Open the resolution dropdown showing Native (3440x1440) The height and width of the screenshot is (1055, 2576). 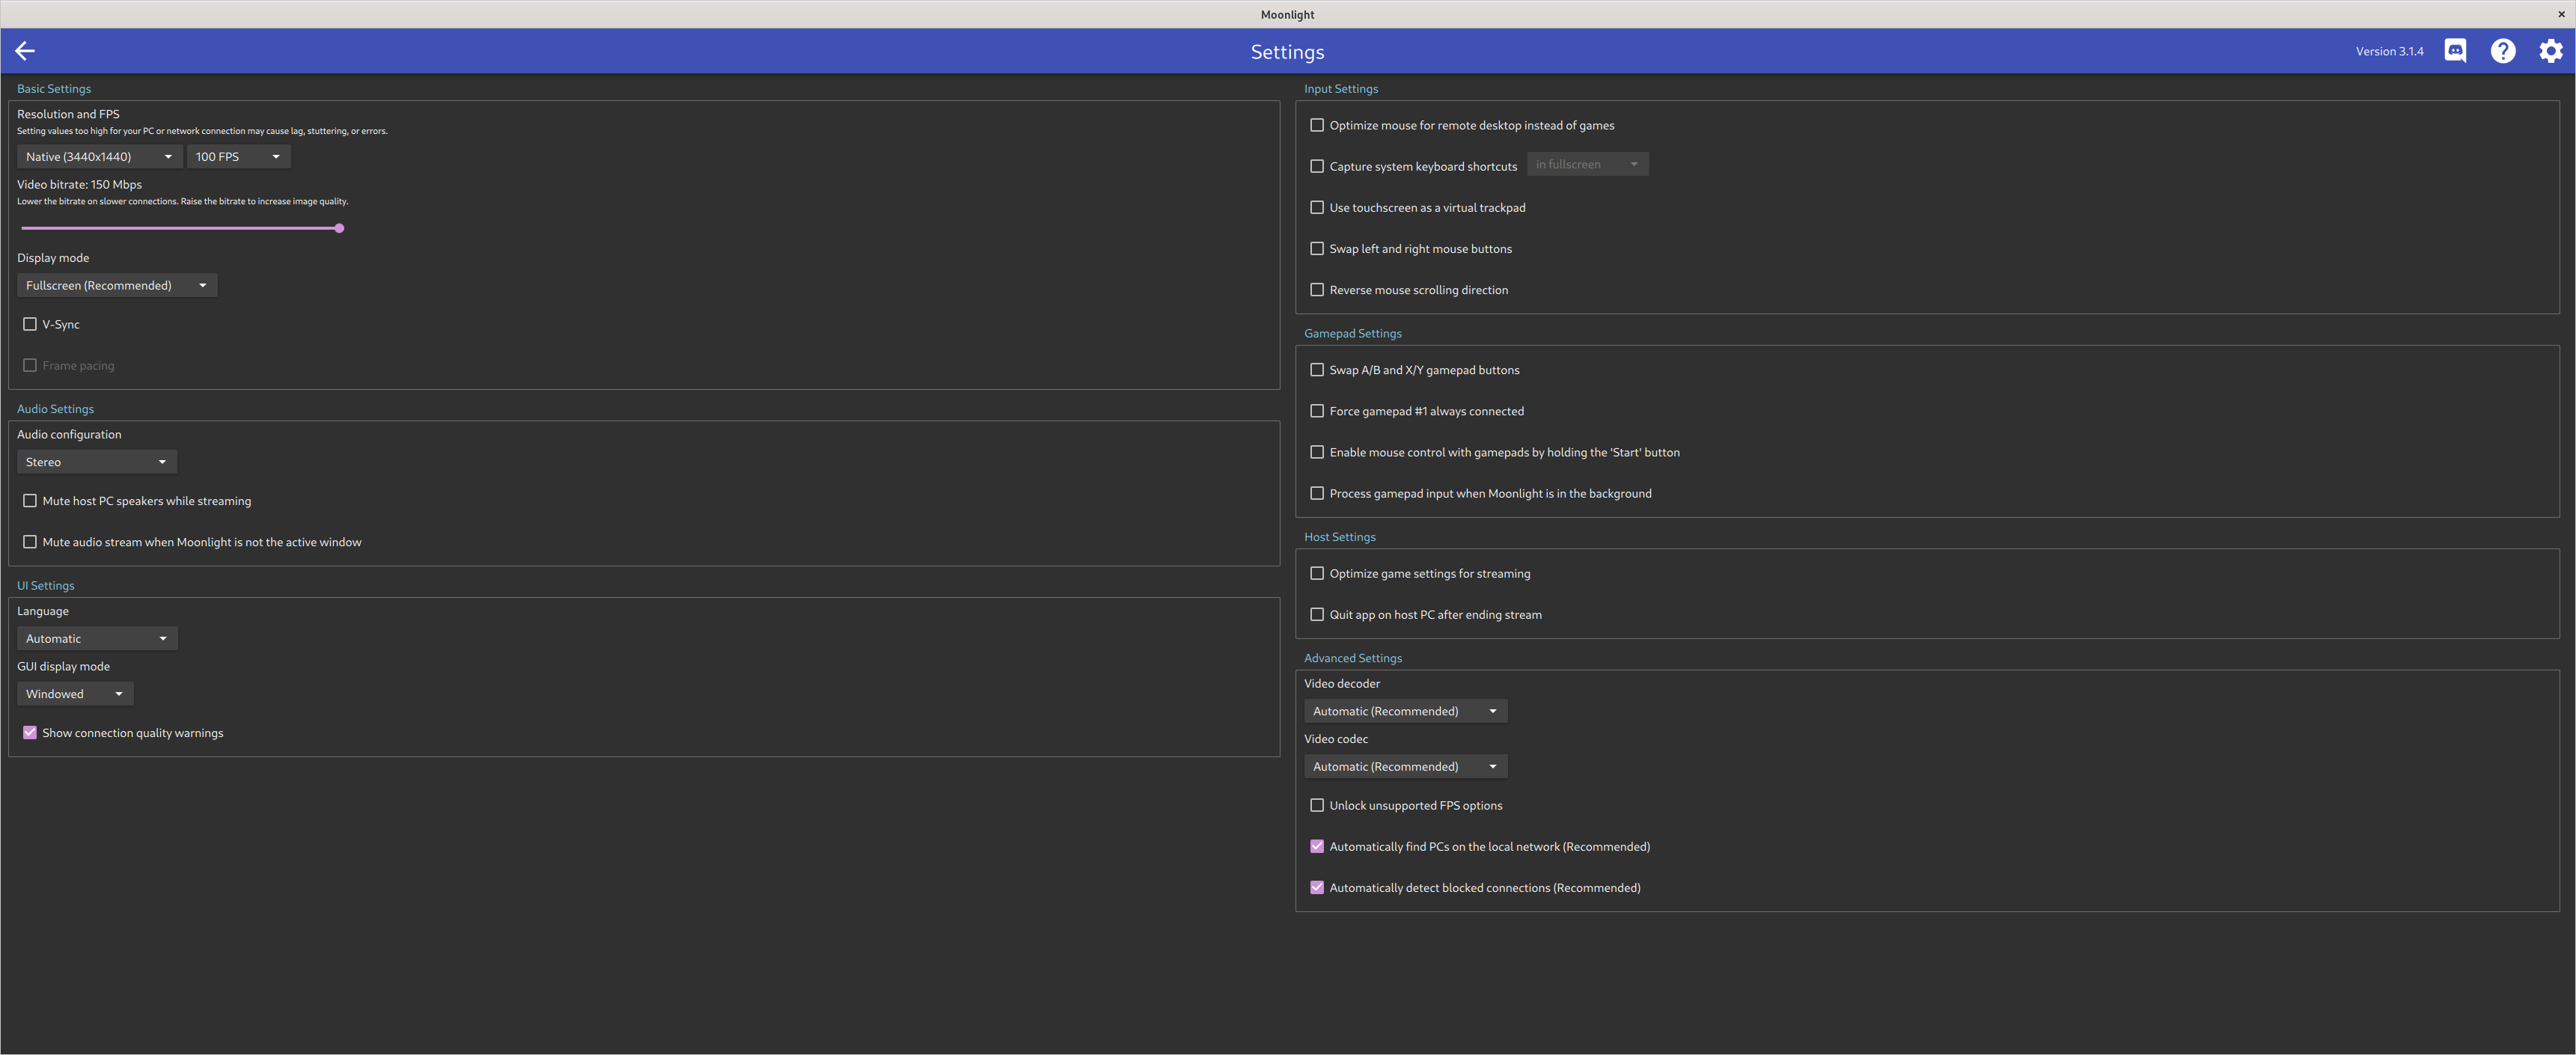point(99,156)
